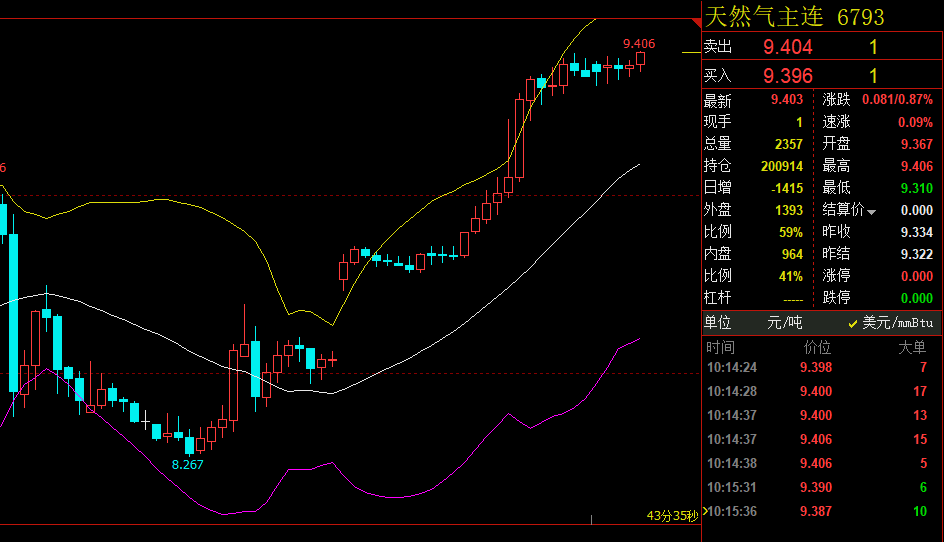Click the 卖出 price 9.404
944x542 pixels.
coord(787,47)
